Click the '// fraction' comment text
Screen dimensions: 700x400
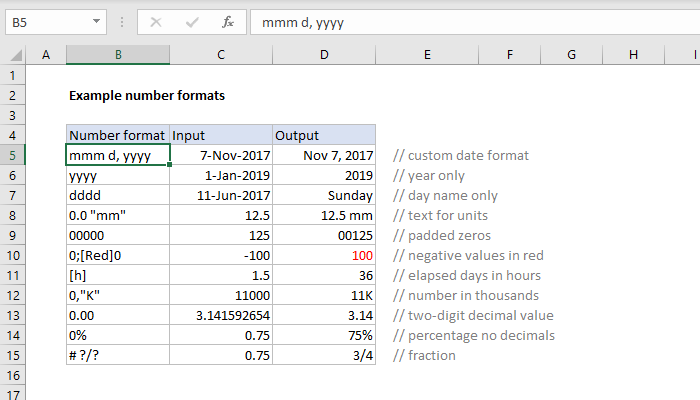(424, 355)
